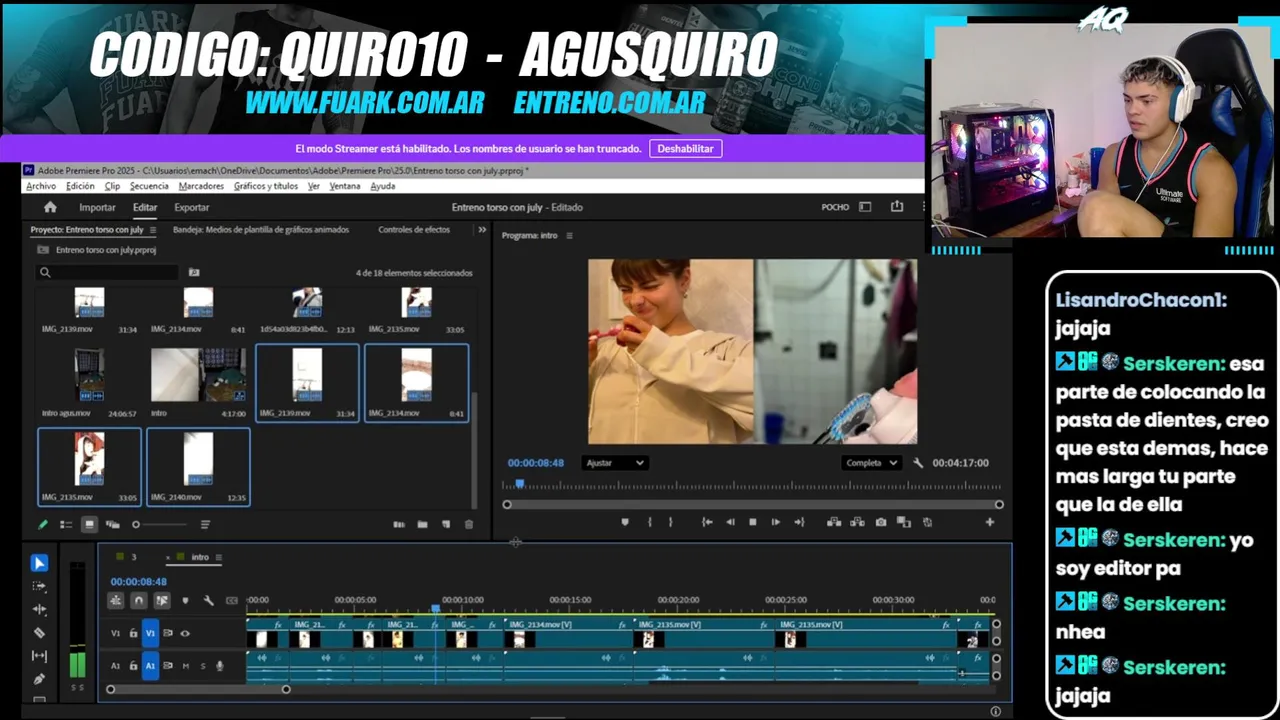Switch project panel to icon view
Screen dimensions: 1280x720
89,524
